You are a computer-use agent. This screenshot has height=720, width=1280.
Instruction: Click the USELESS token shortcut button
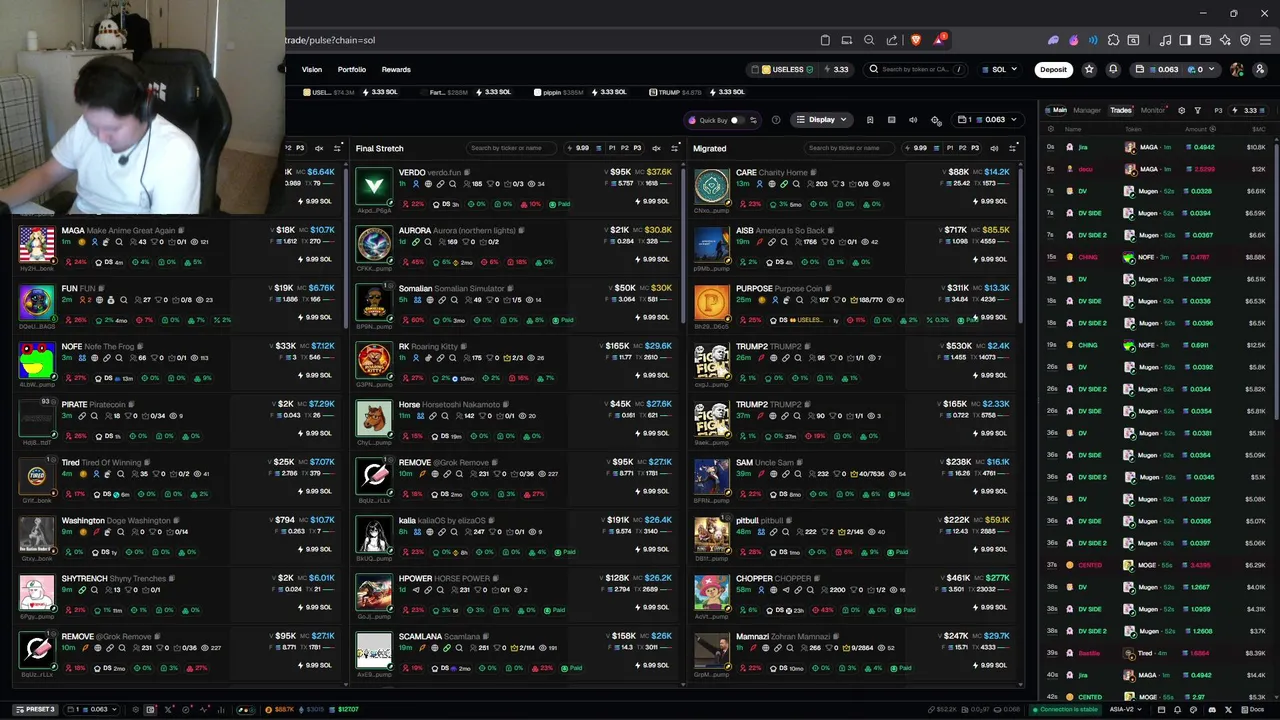point(785,69)
